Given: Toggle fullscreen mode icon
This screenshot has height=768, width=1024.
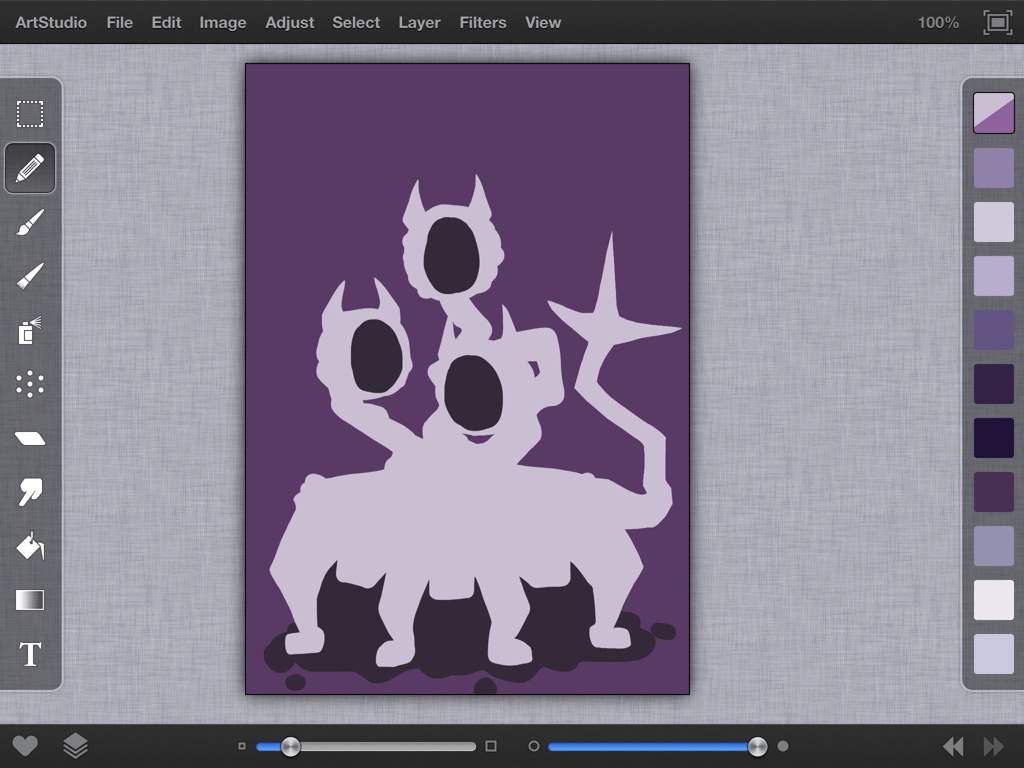Looking at the screenshot, I should point(997,23).
